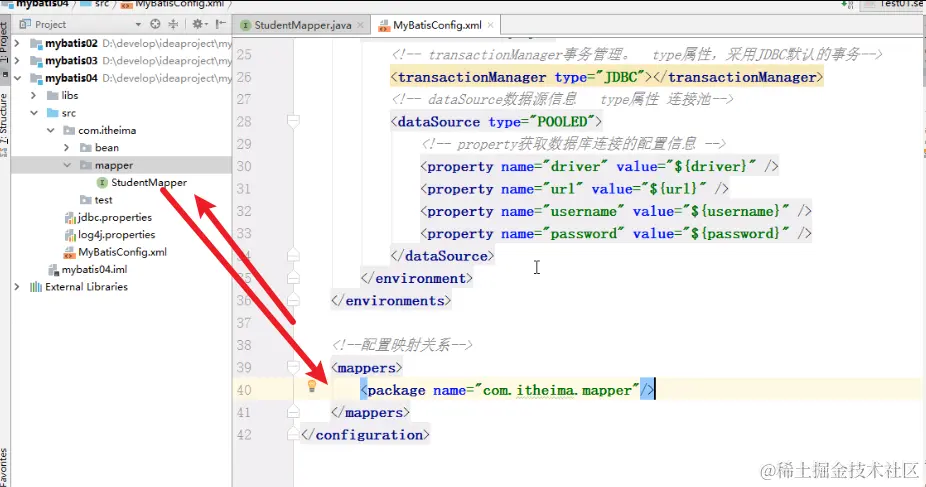Select the mybatis02 module row
The height and width of the screenshot is (487, 926).
tap(122, 43)
